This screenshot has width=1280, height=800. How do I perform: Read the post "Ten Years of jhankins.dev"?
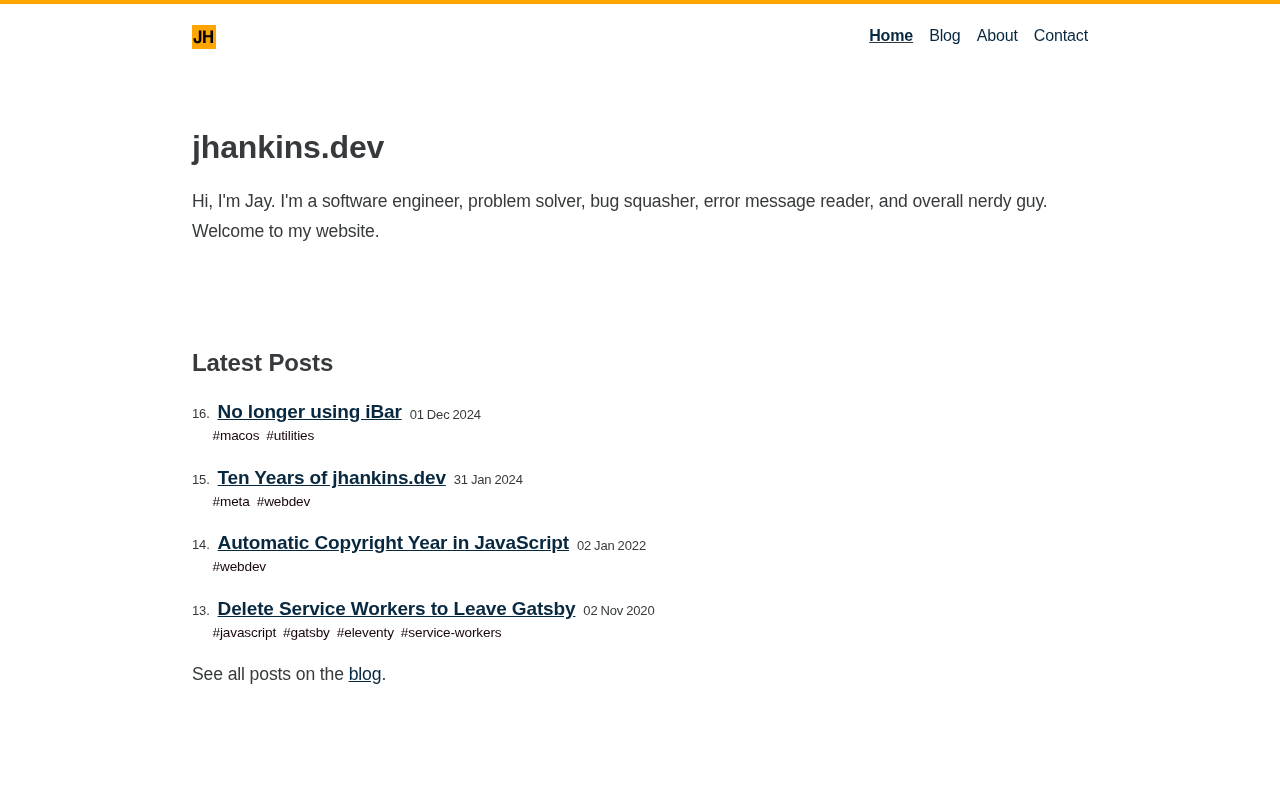331,478
